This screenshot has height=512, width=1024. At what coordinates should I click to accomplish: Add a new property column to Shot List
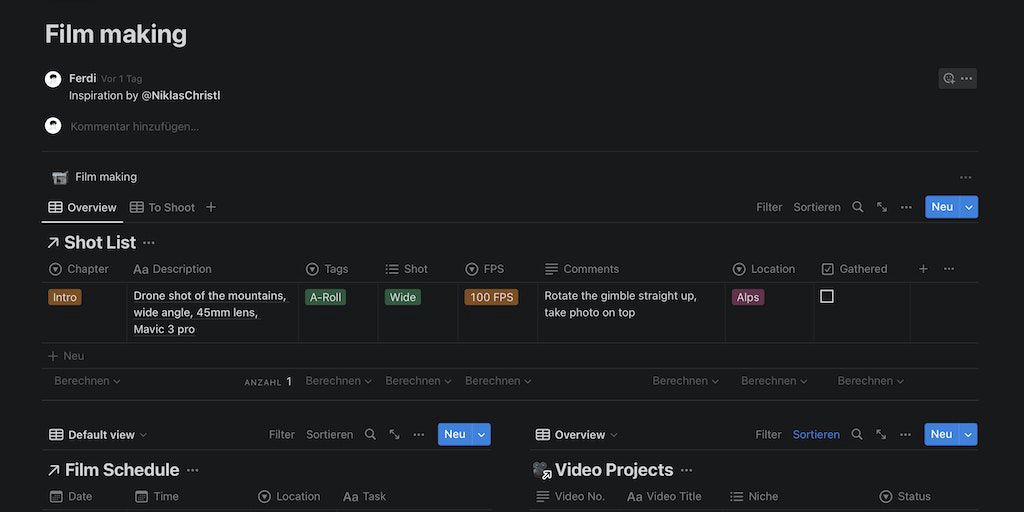tap(923, 269)
